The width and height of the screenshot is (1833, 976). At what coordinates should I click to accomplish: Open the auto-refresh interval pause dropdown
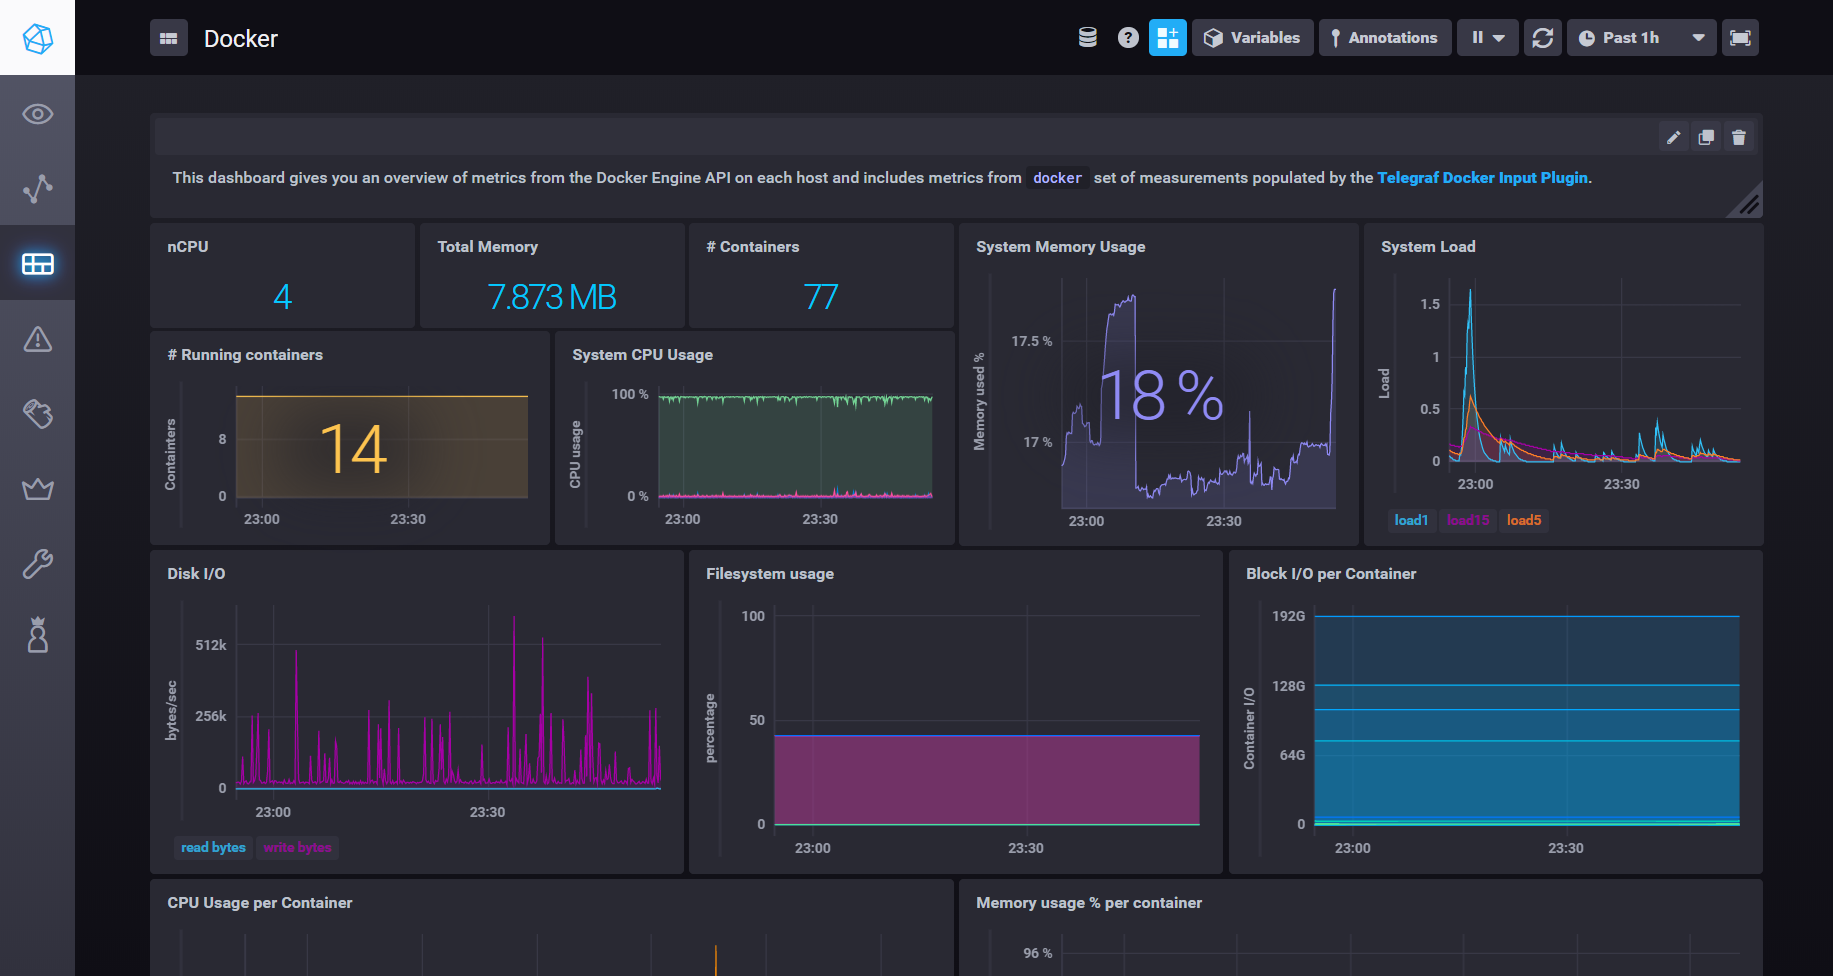pyautogui.click(x=1487, y=38)
